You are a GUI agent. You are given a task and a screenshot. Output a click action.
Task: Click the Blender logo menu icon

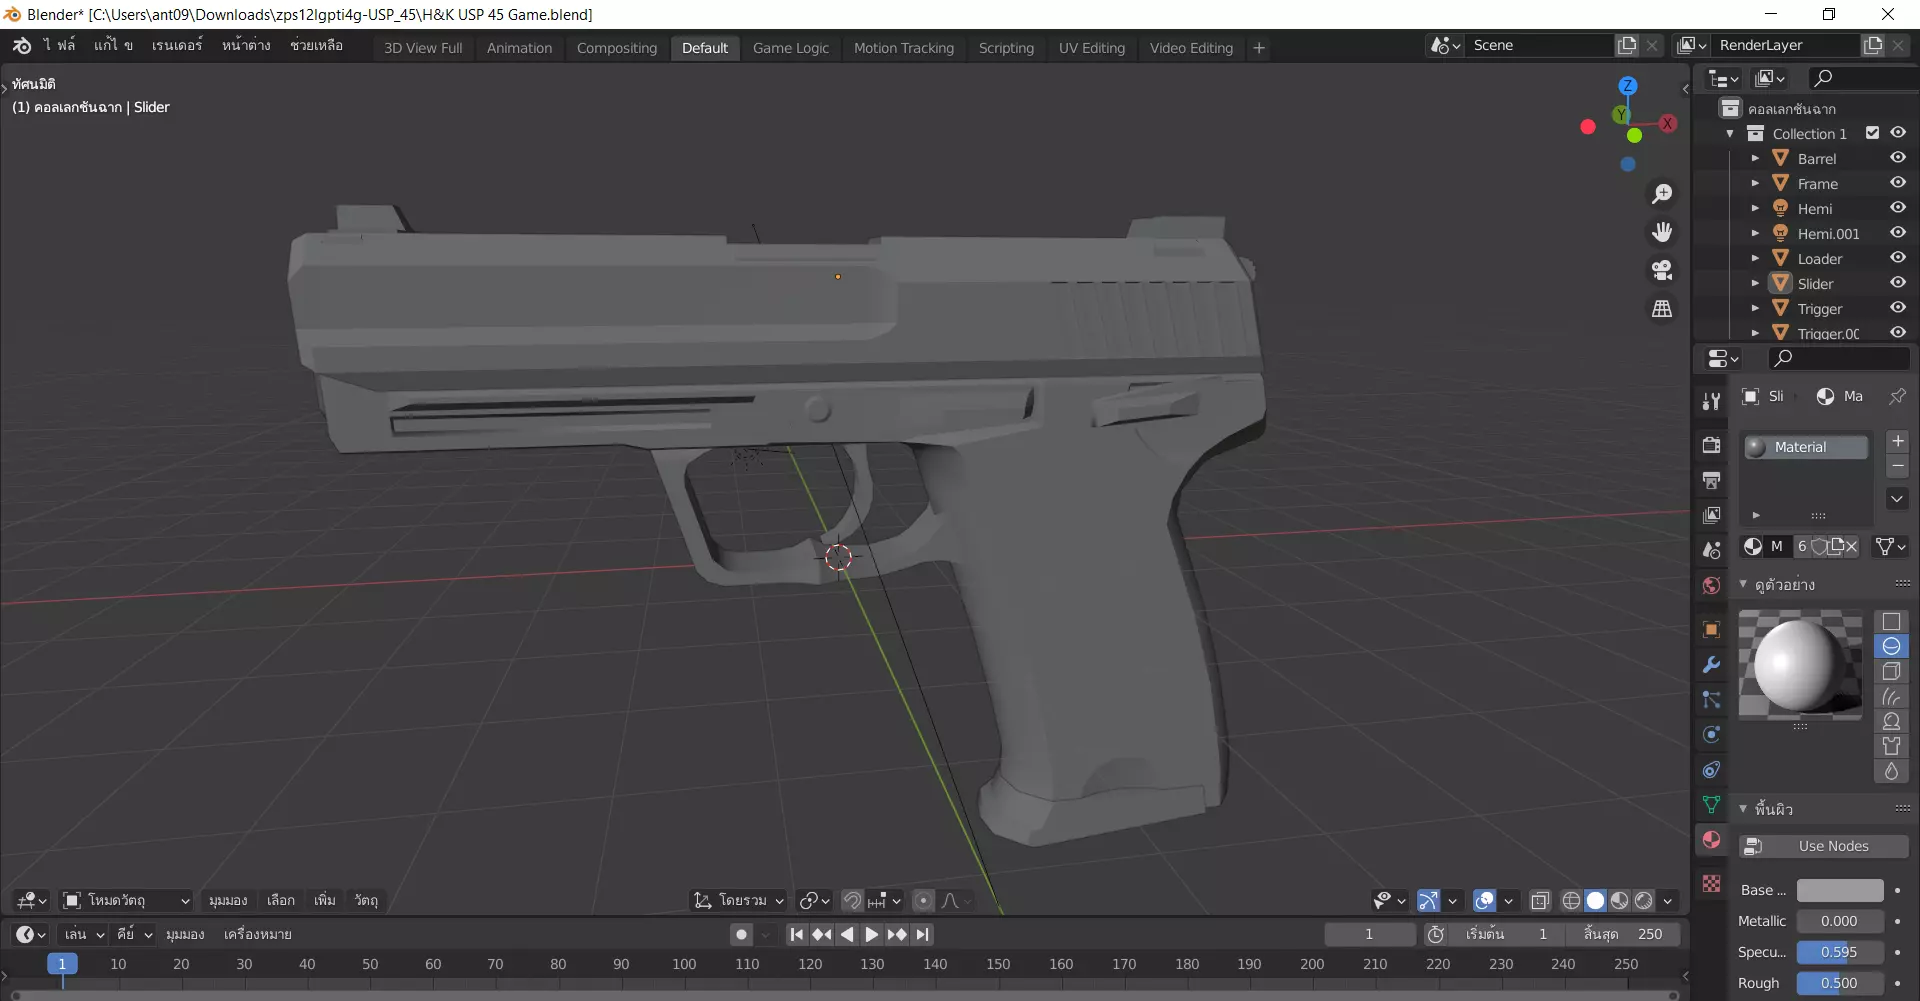pos(22,46)
